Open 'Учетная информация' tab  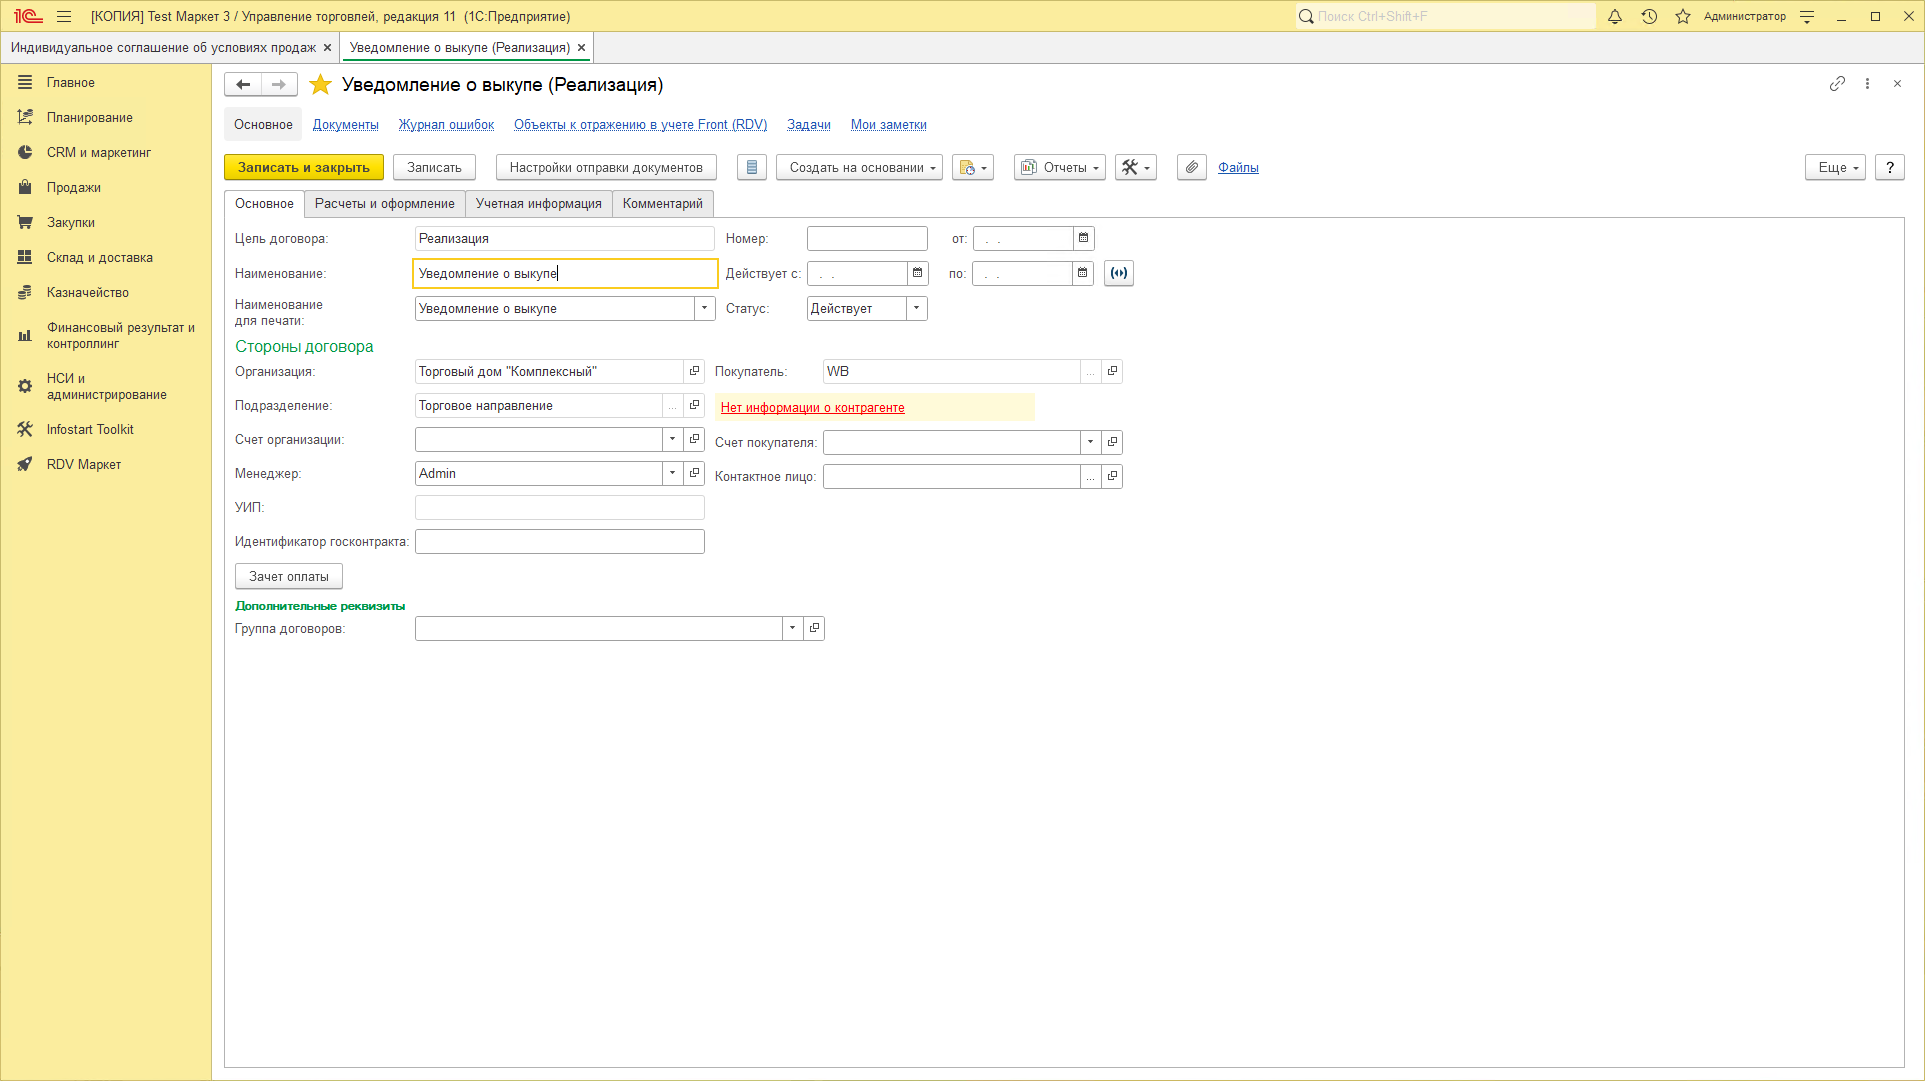[538, 203]
